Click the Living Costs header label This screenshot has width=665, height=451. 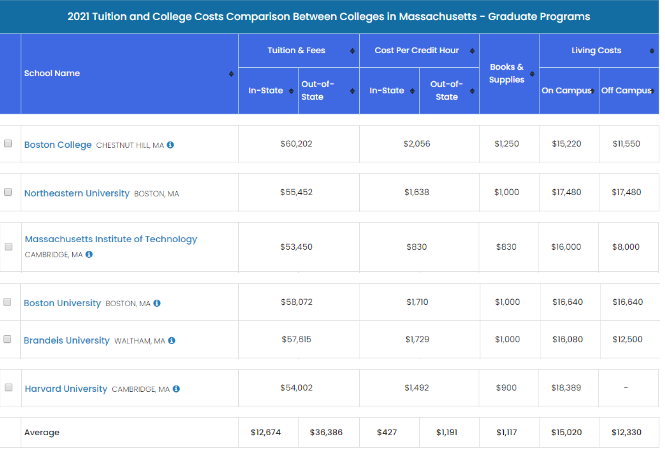(596, 50)
